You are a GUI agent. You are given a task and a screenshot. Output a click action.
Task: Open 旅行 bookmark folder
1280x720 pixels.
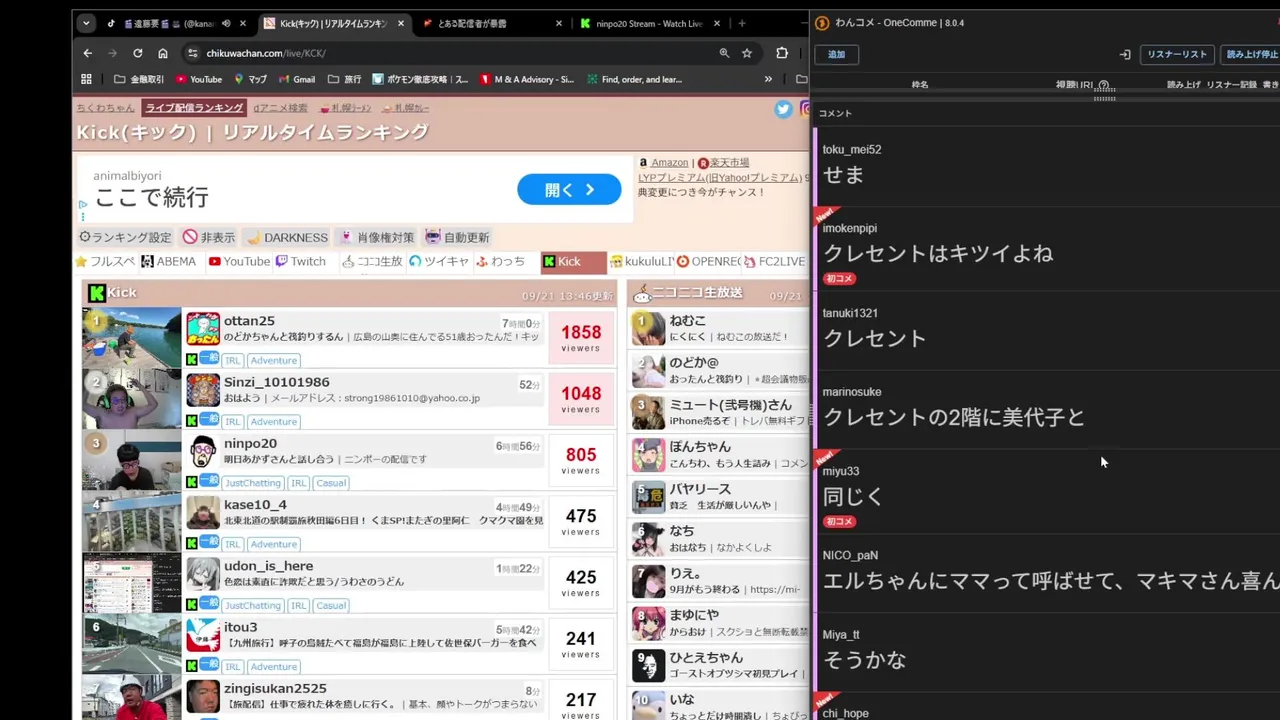coord(345,79)
